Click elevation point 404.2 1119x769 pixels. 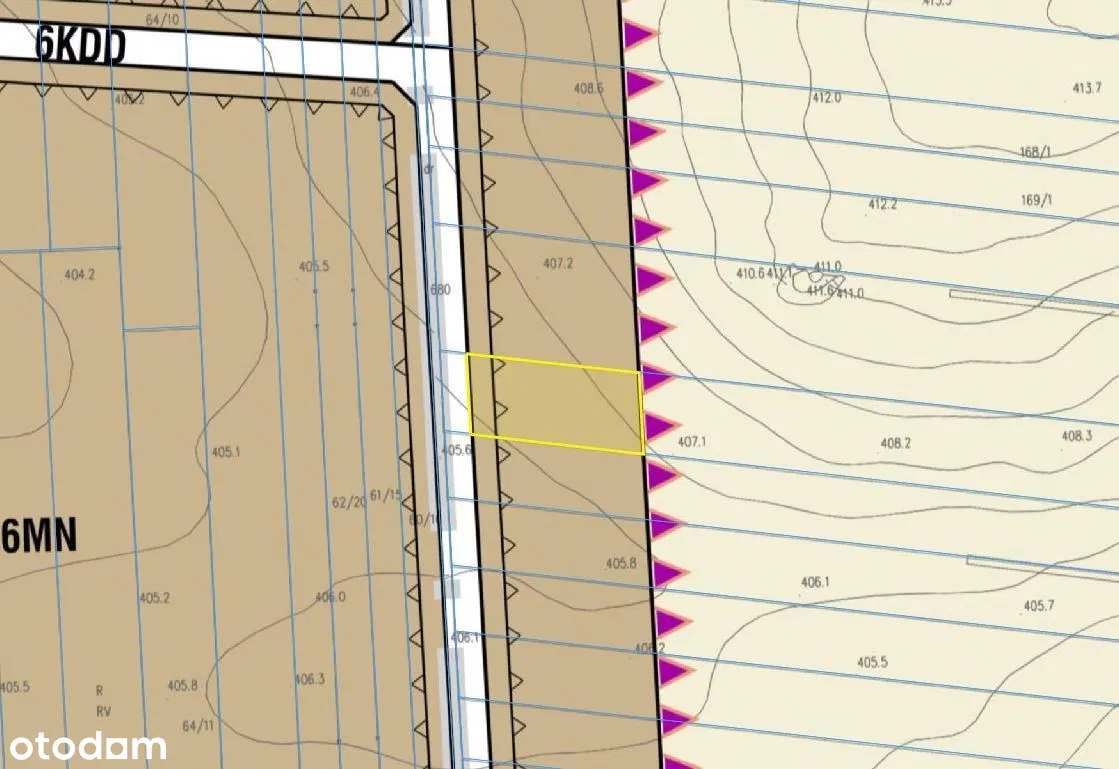coord(79,274)
